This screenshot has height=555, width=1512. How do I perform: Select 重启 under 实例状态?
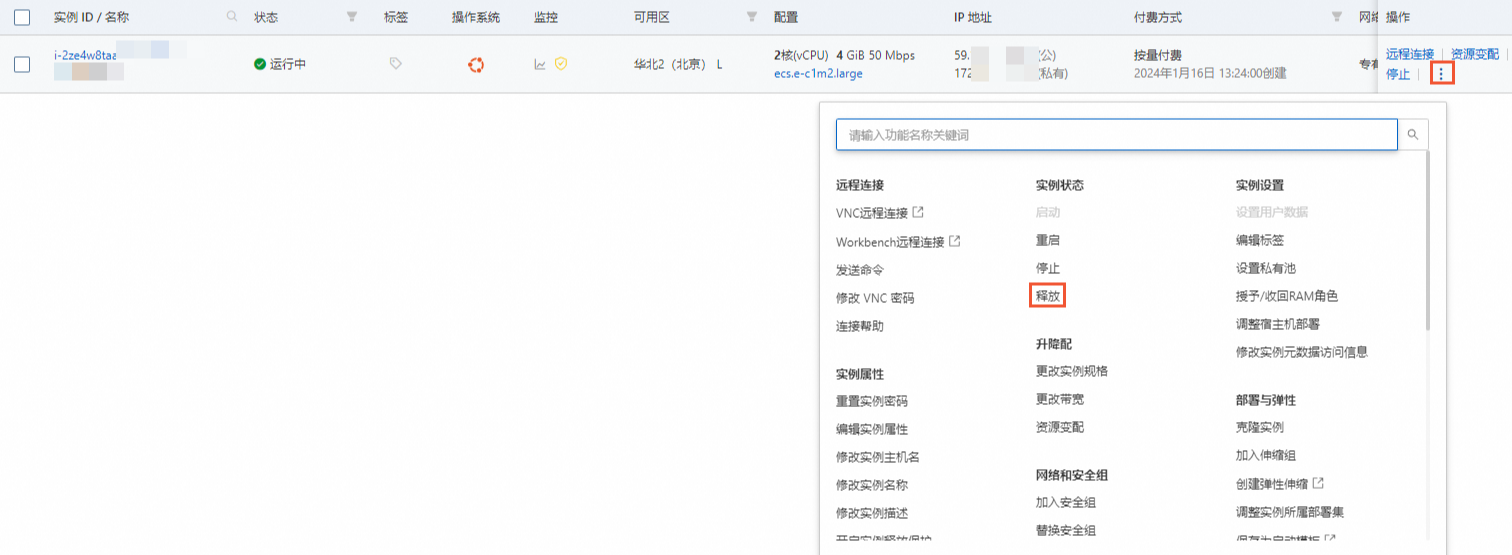coord(1048,241)
